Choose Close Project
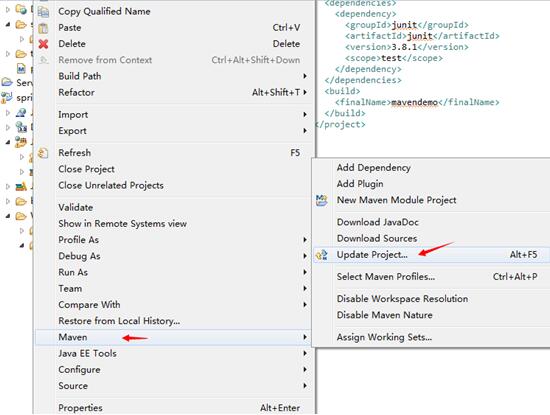 (174, 169)
